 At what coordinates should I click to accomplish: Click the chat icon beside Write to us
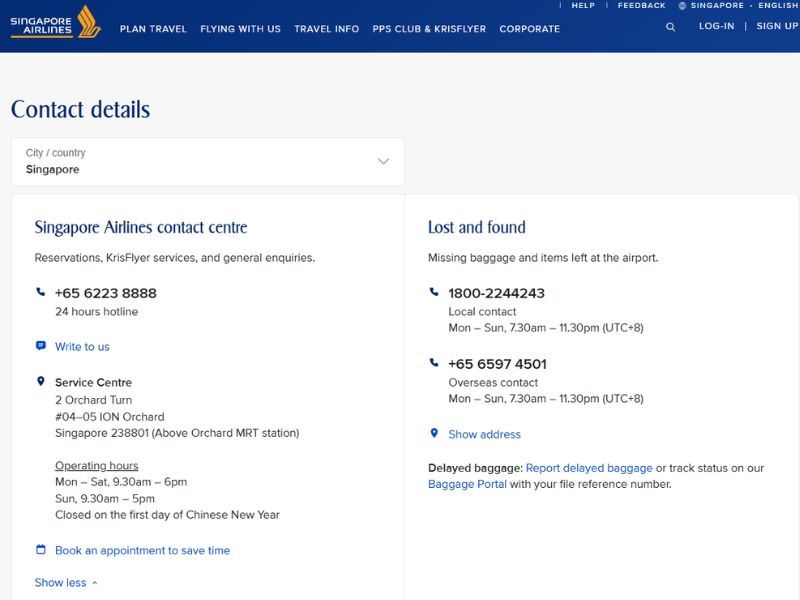point(41,346)
